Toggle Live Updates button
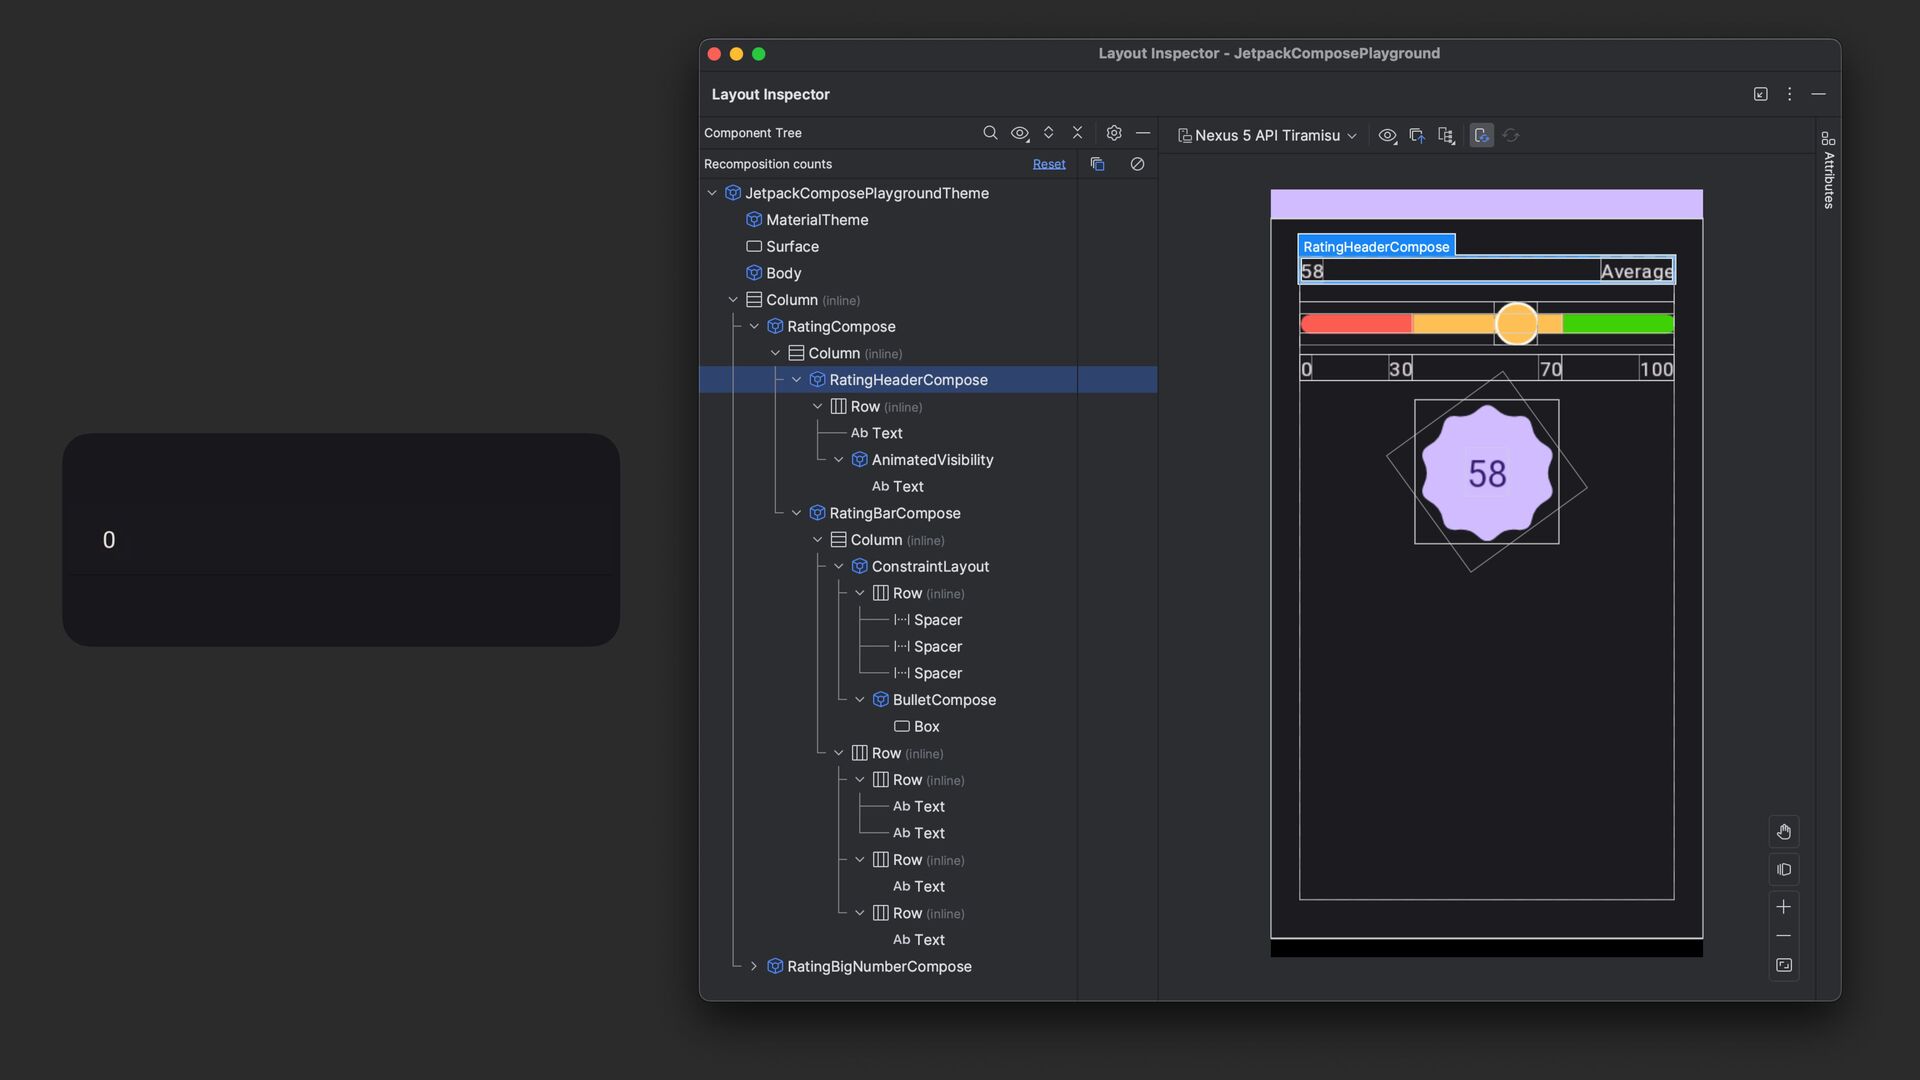The image size is (1920, 1080). click(1482, 136)
